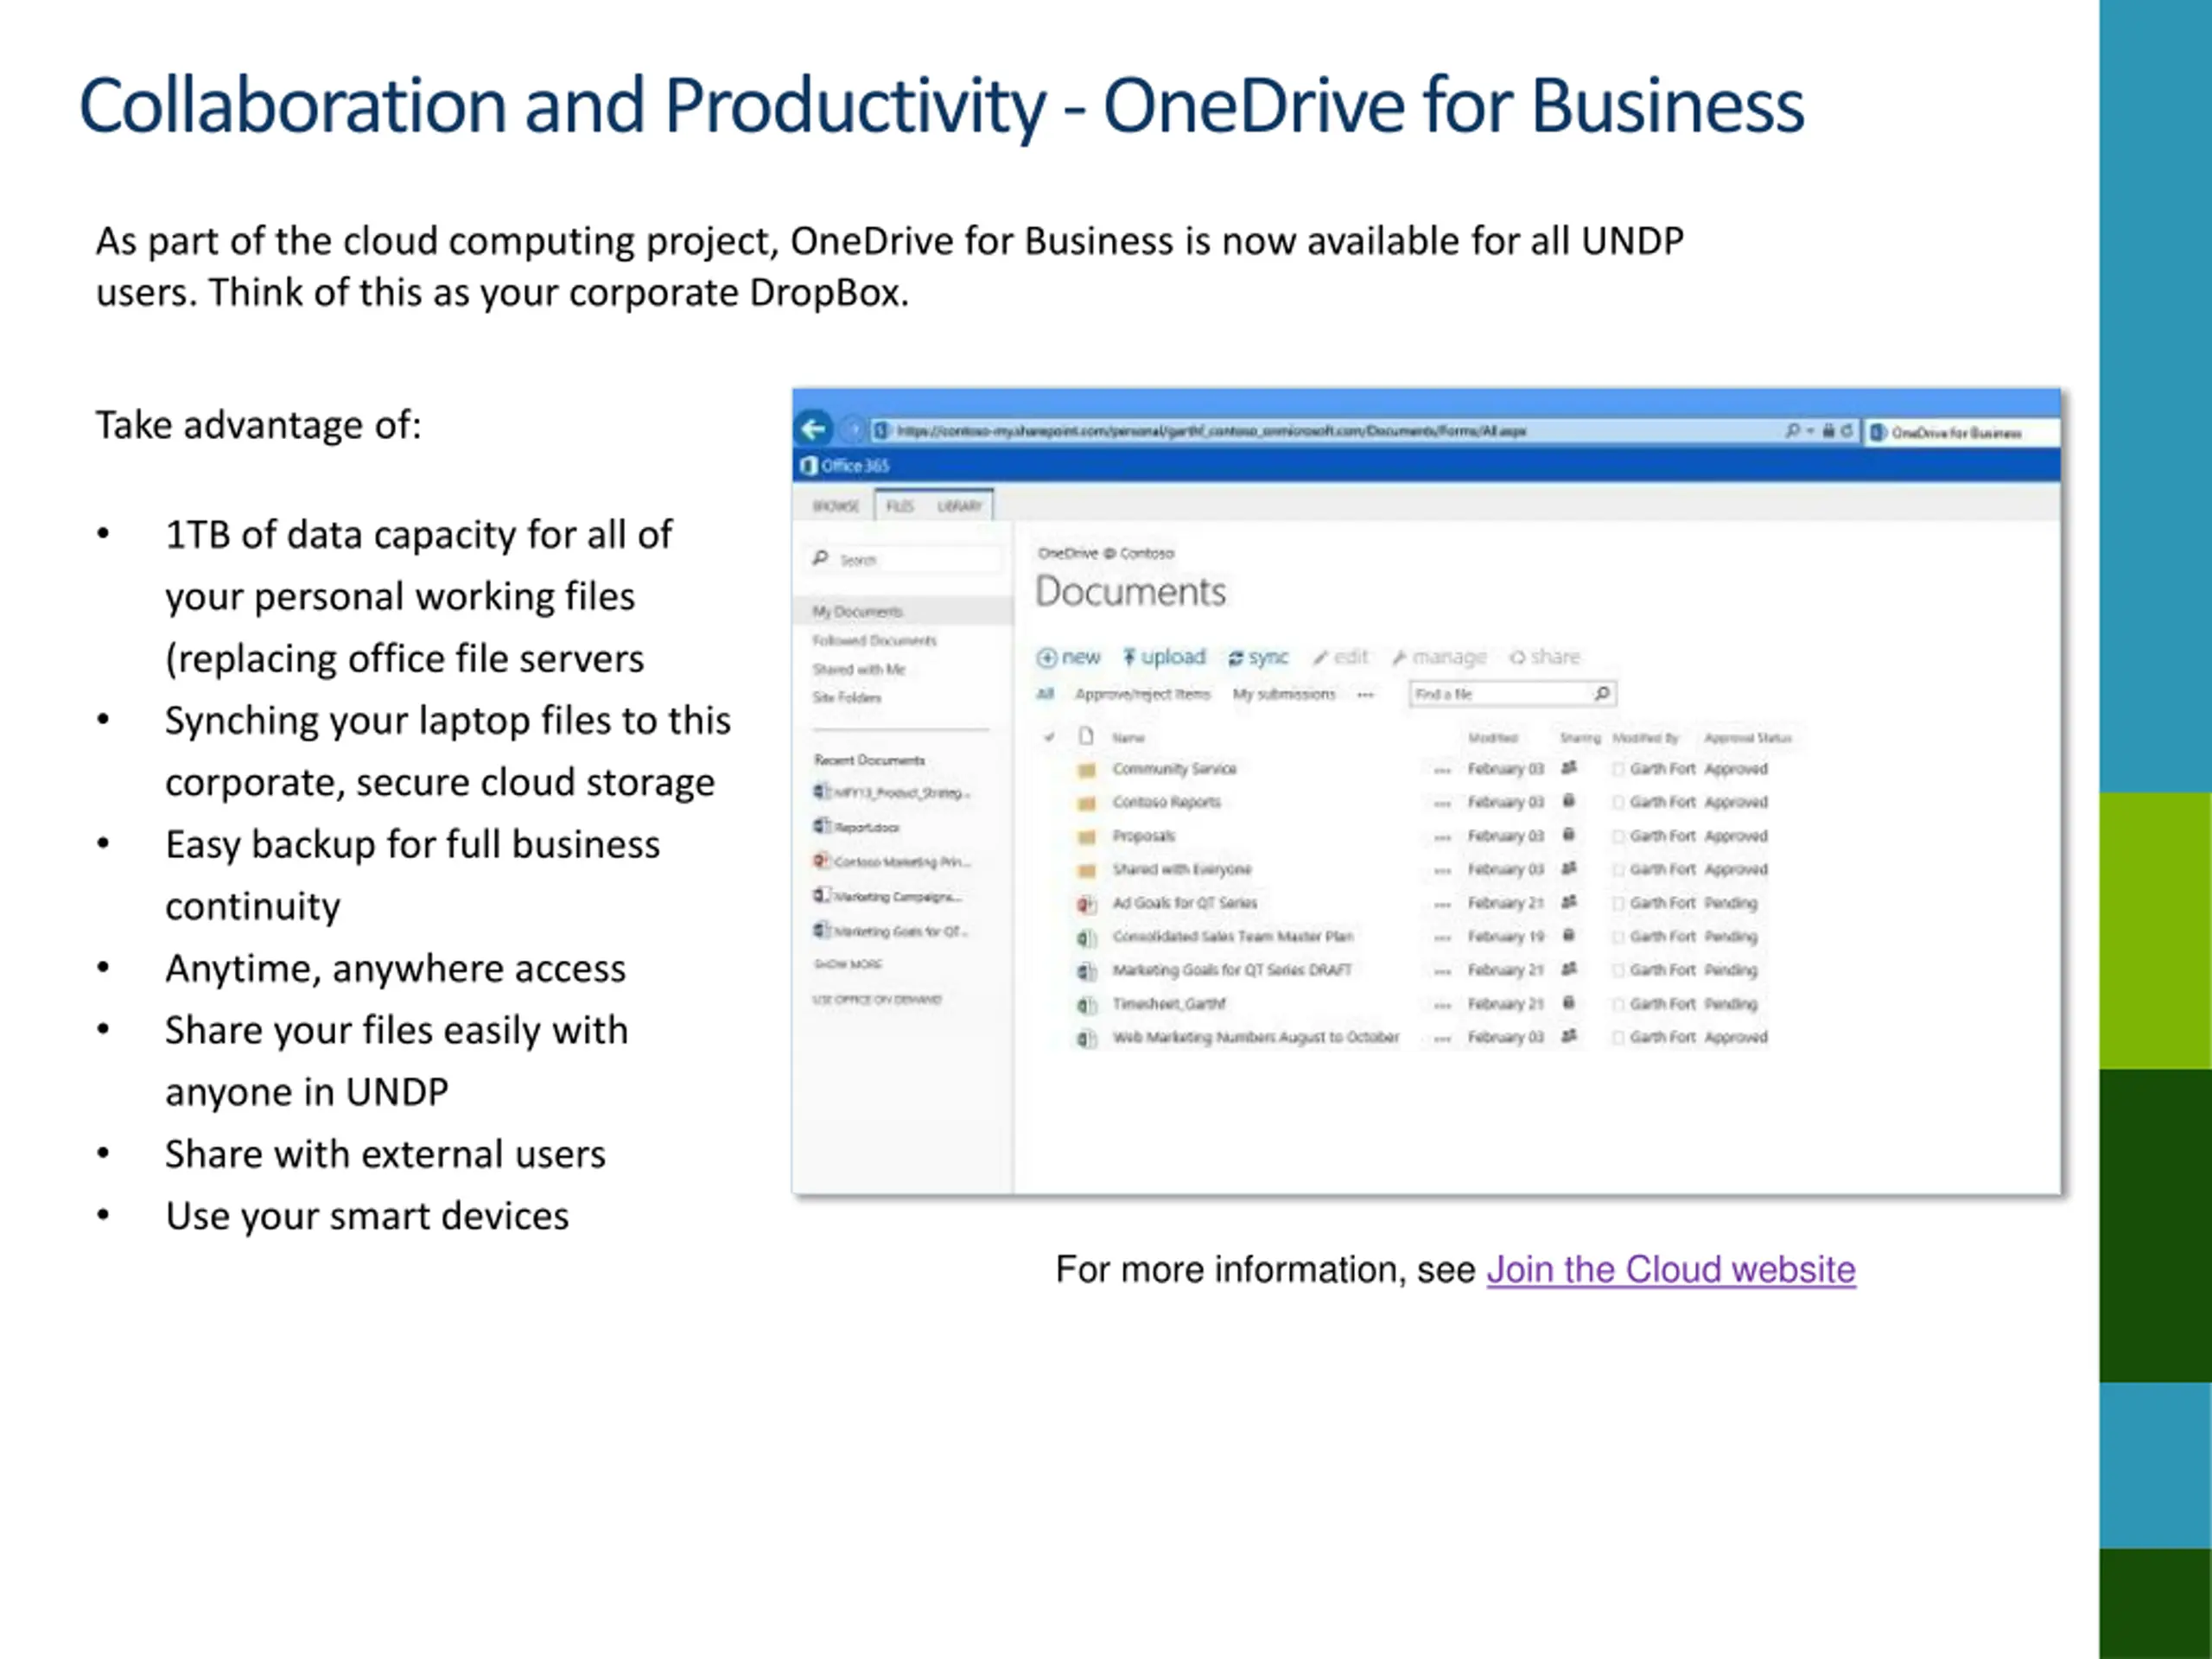Click the browser back arrow button

[x=814, y=430]
